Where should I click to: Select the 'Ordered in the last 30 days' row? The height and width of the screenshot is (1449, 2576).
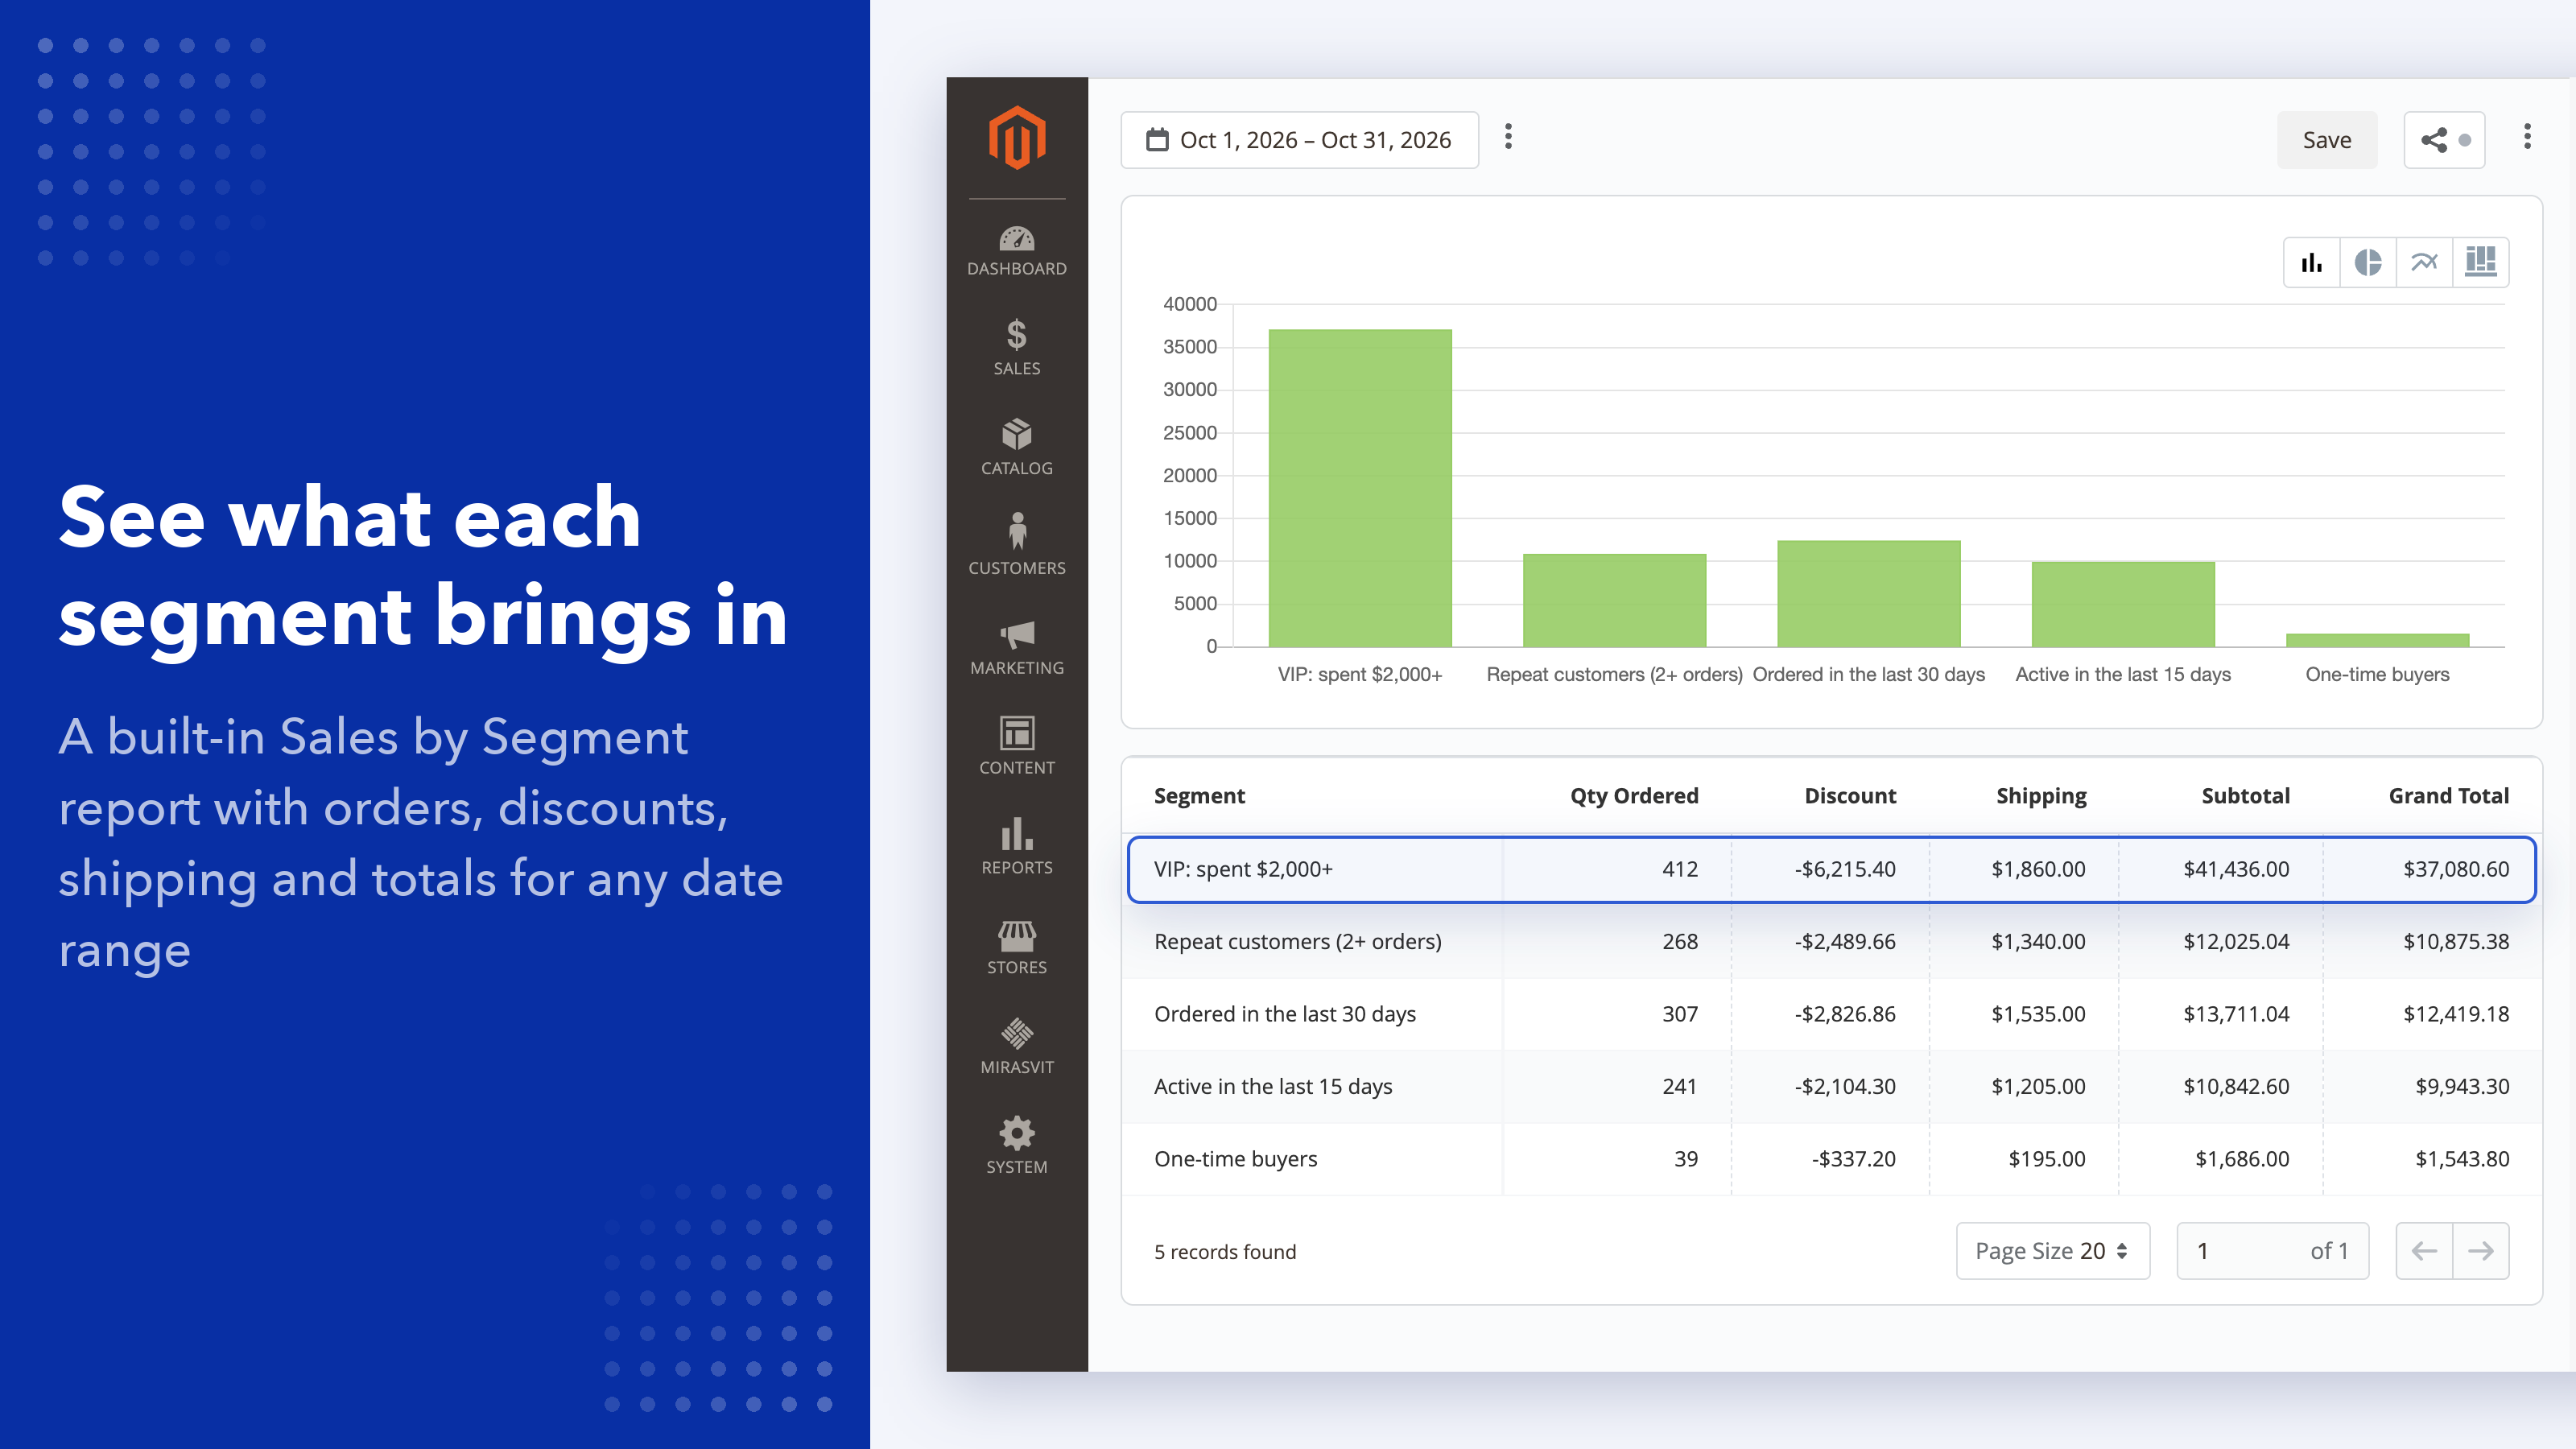coord(1831,1014)
